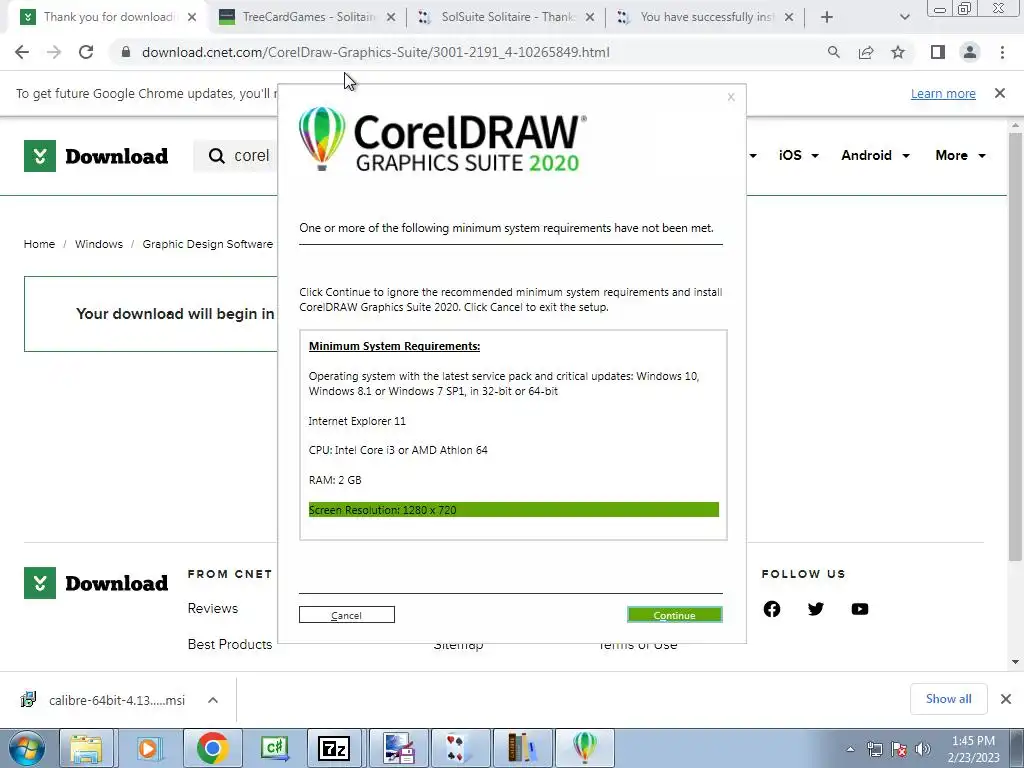Close the CorelDRAW installer dialog with the X
This screenshot has width=1024, height=768.
pos(731,97)
